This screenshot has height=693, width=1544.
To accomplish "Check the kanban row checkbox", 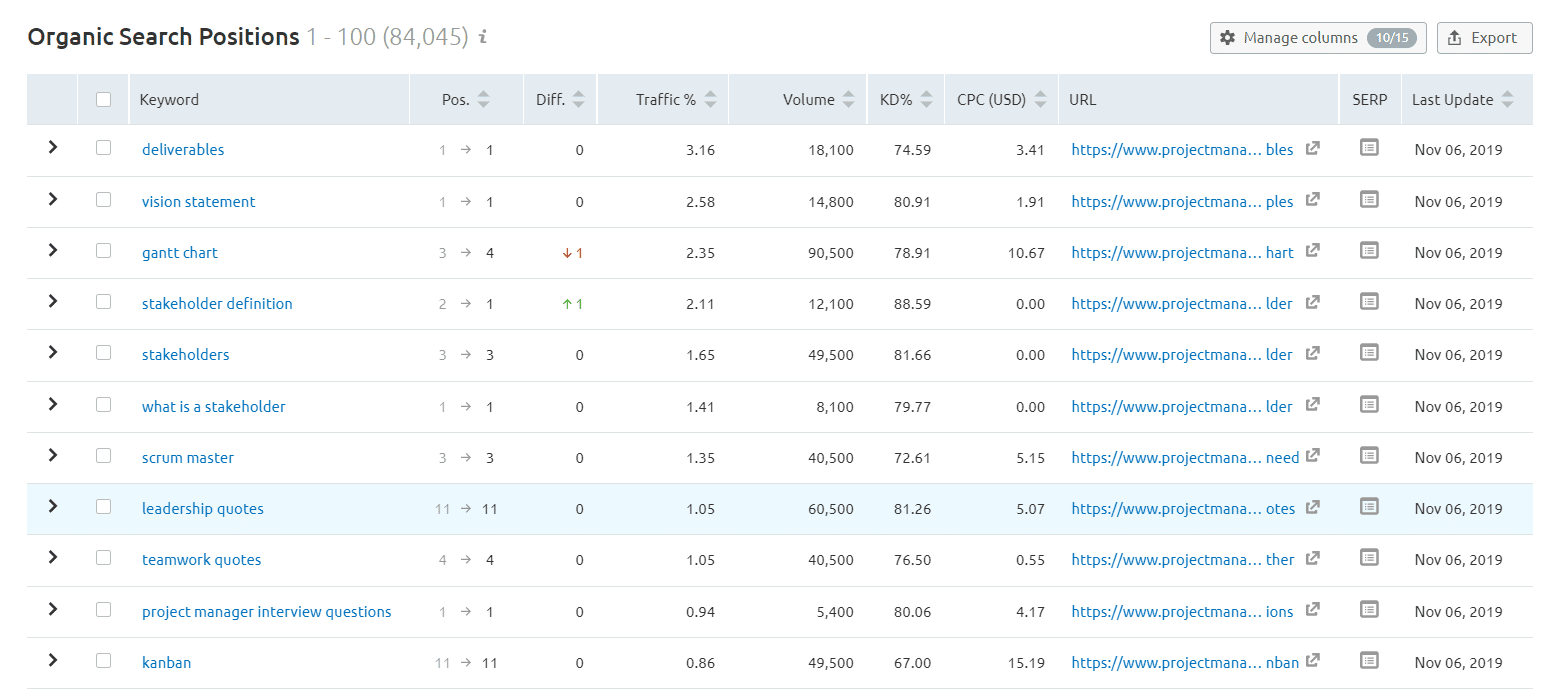I will tap(103, 661).
